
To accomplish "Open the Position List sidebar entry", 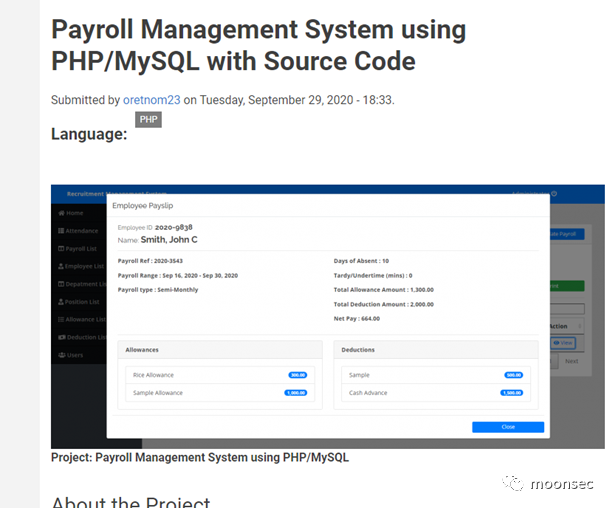I will [79, 302].
